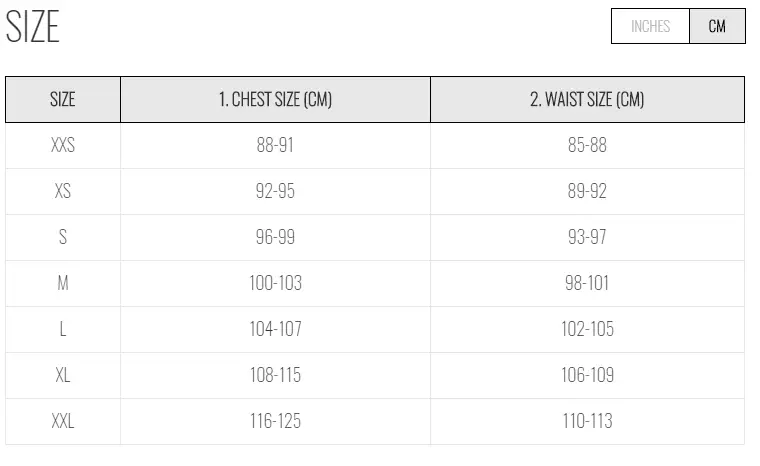Click the Waist Size (CM) column header
This screenshot has width=760, height=466.
[x=587, y=100]
